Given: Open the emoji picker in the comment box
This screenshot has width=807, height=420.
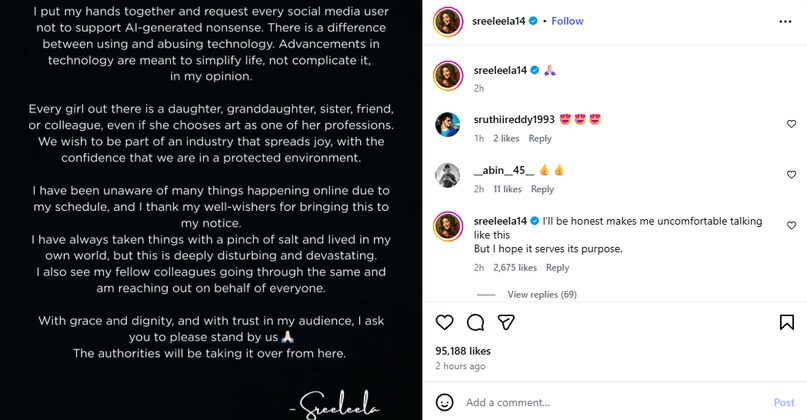Looking at the screenshot, I should click(x=445, y=402).
